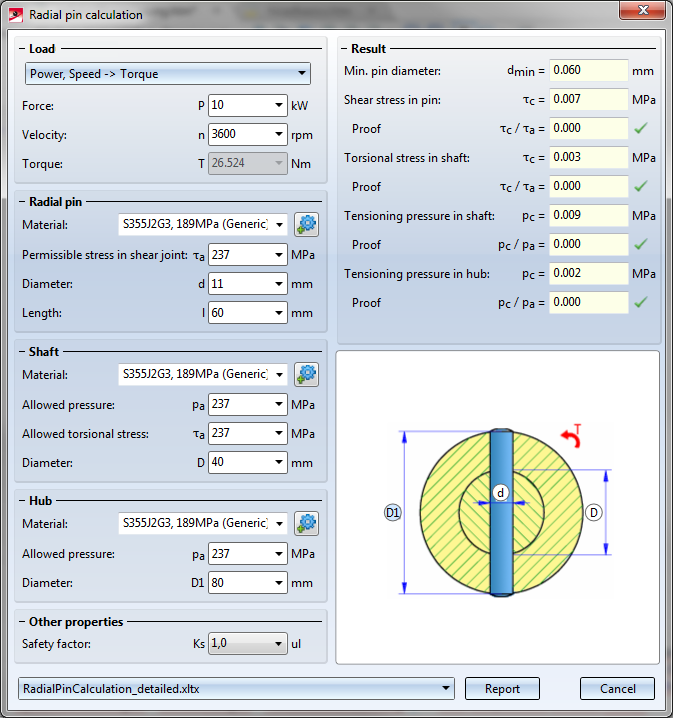Image resolution: width=673 pixels, height=718 pixels.
Task: Click the pin Length input field
Action: point(238,313)
